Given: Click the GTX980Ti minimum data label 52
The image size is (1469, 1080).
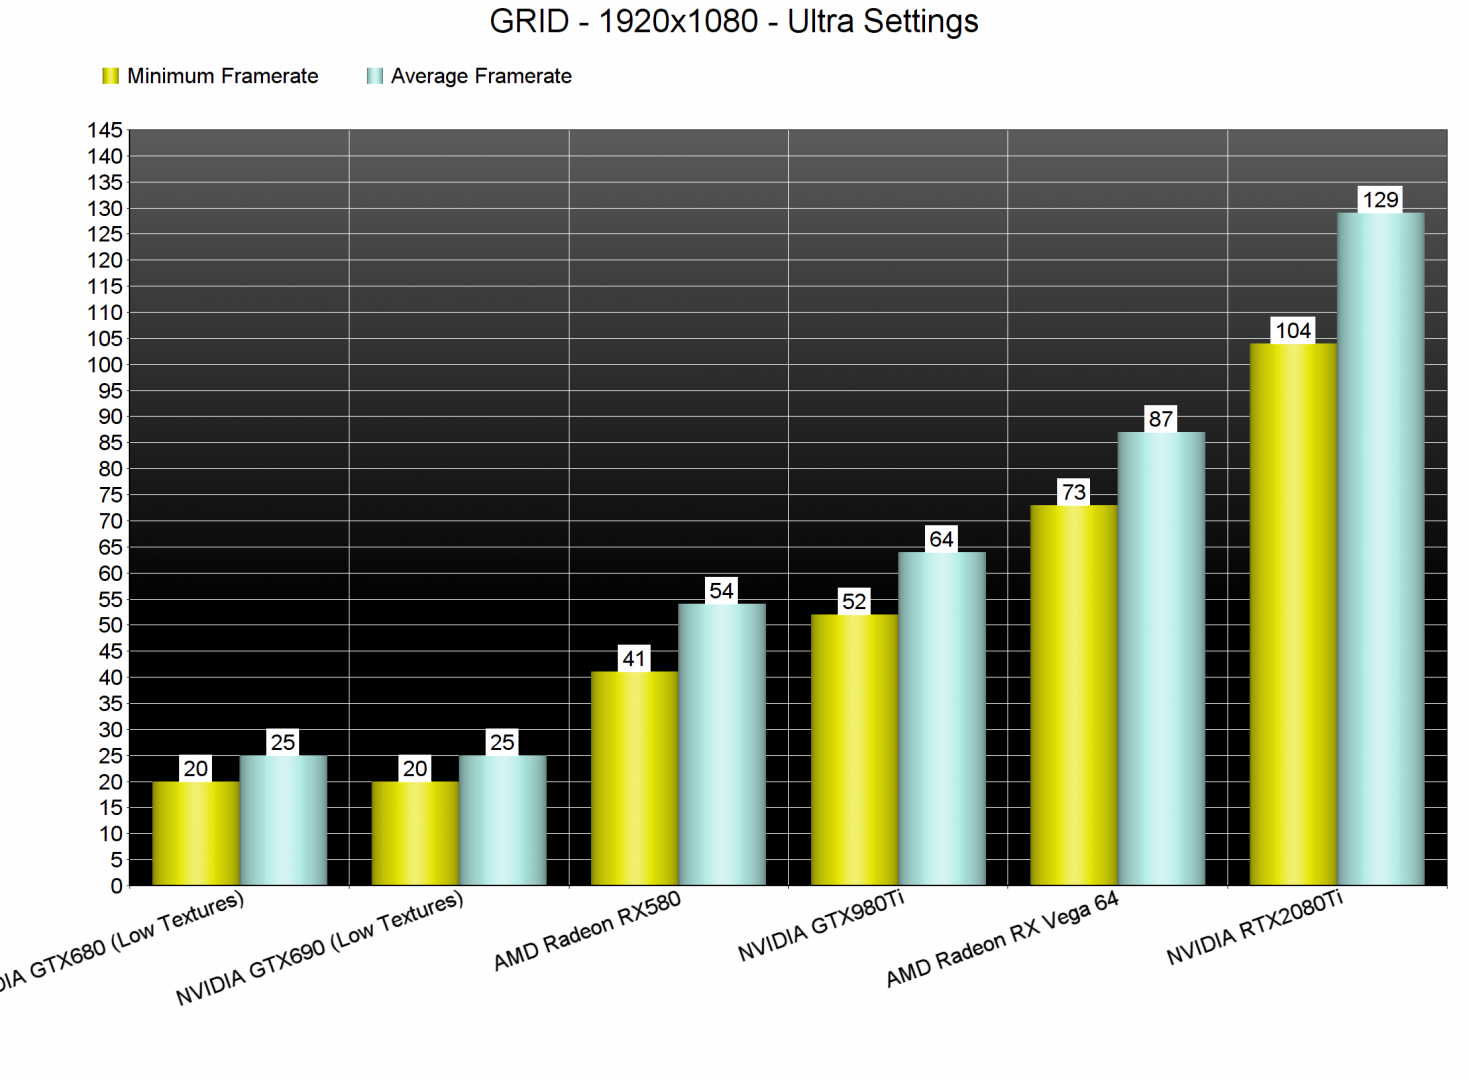Looking at the screenshot, I should click(x=854, y=602).
